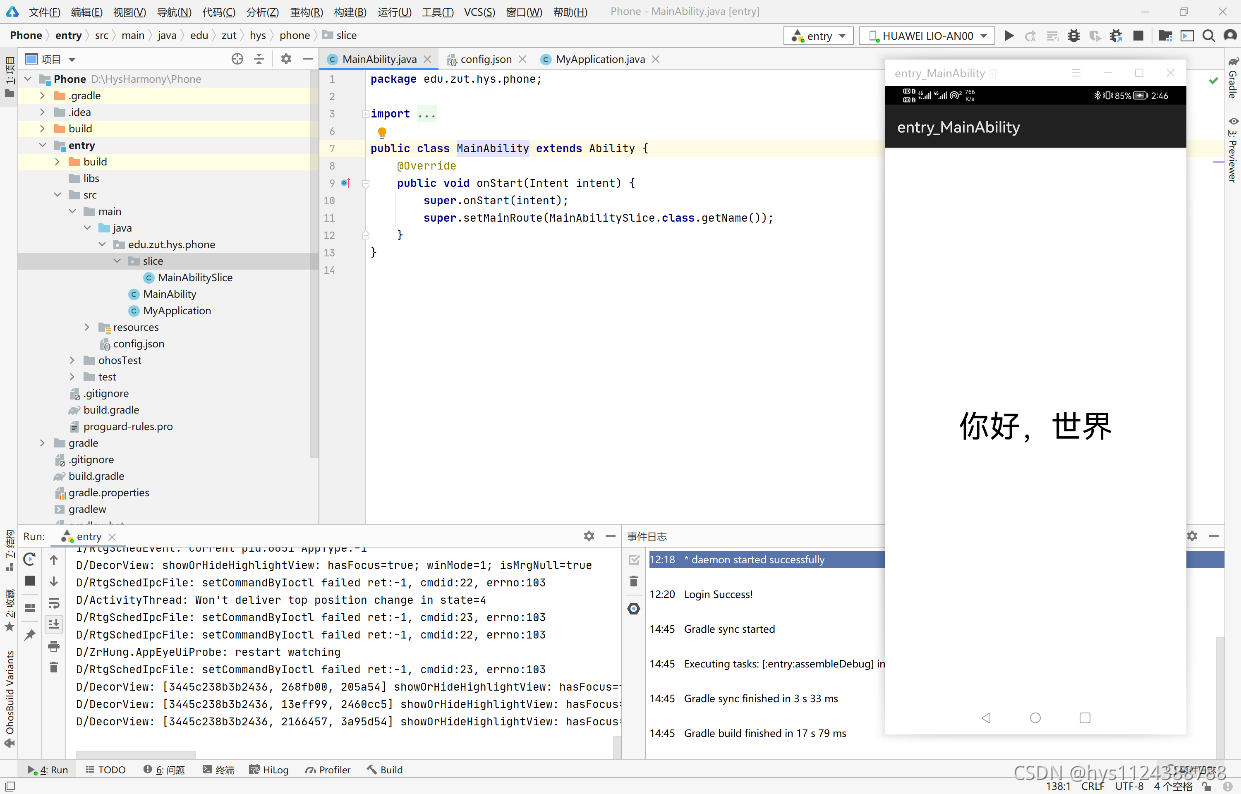Open the Previewer icon in the top toolbar
The height and width of the screenshot is (794, 1241).
[x=1187, y=35]
